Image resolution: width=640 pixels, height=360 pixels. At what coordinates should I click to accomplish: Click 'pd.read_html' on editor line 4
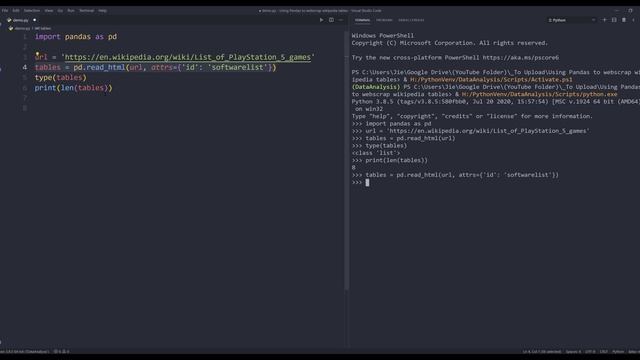(x=99, y=67)
